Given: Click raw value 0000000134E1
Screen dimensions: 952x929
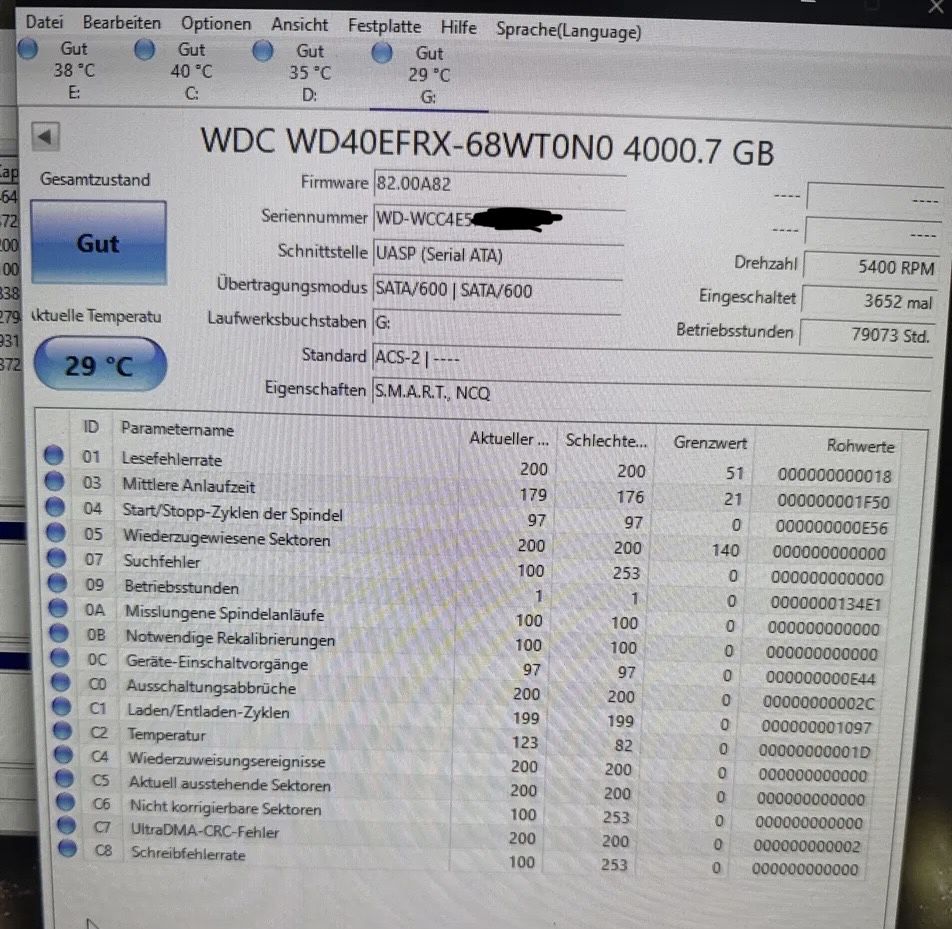Looking at the screenshot, I should click(x=825, y=604).
